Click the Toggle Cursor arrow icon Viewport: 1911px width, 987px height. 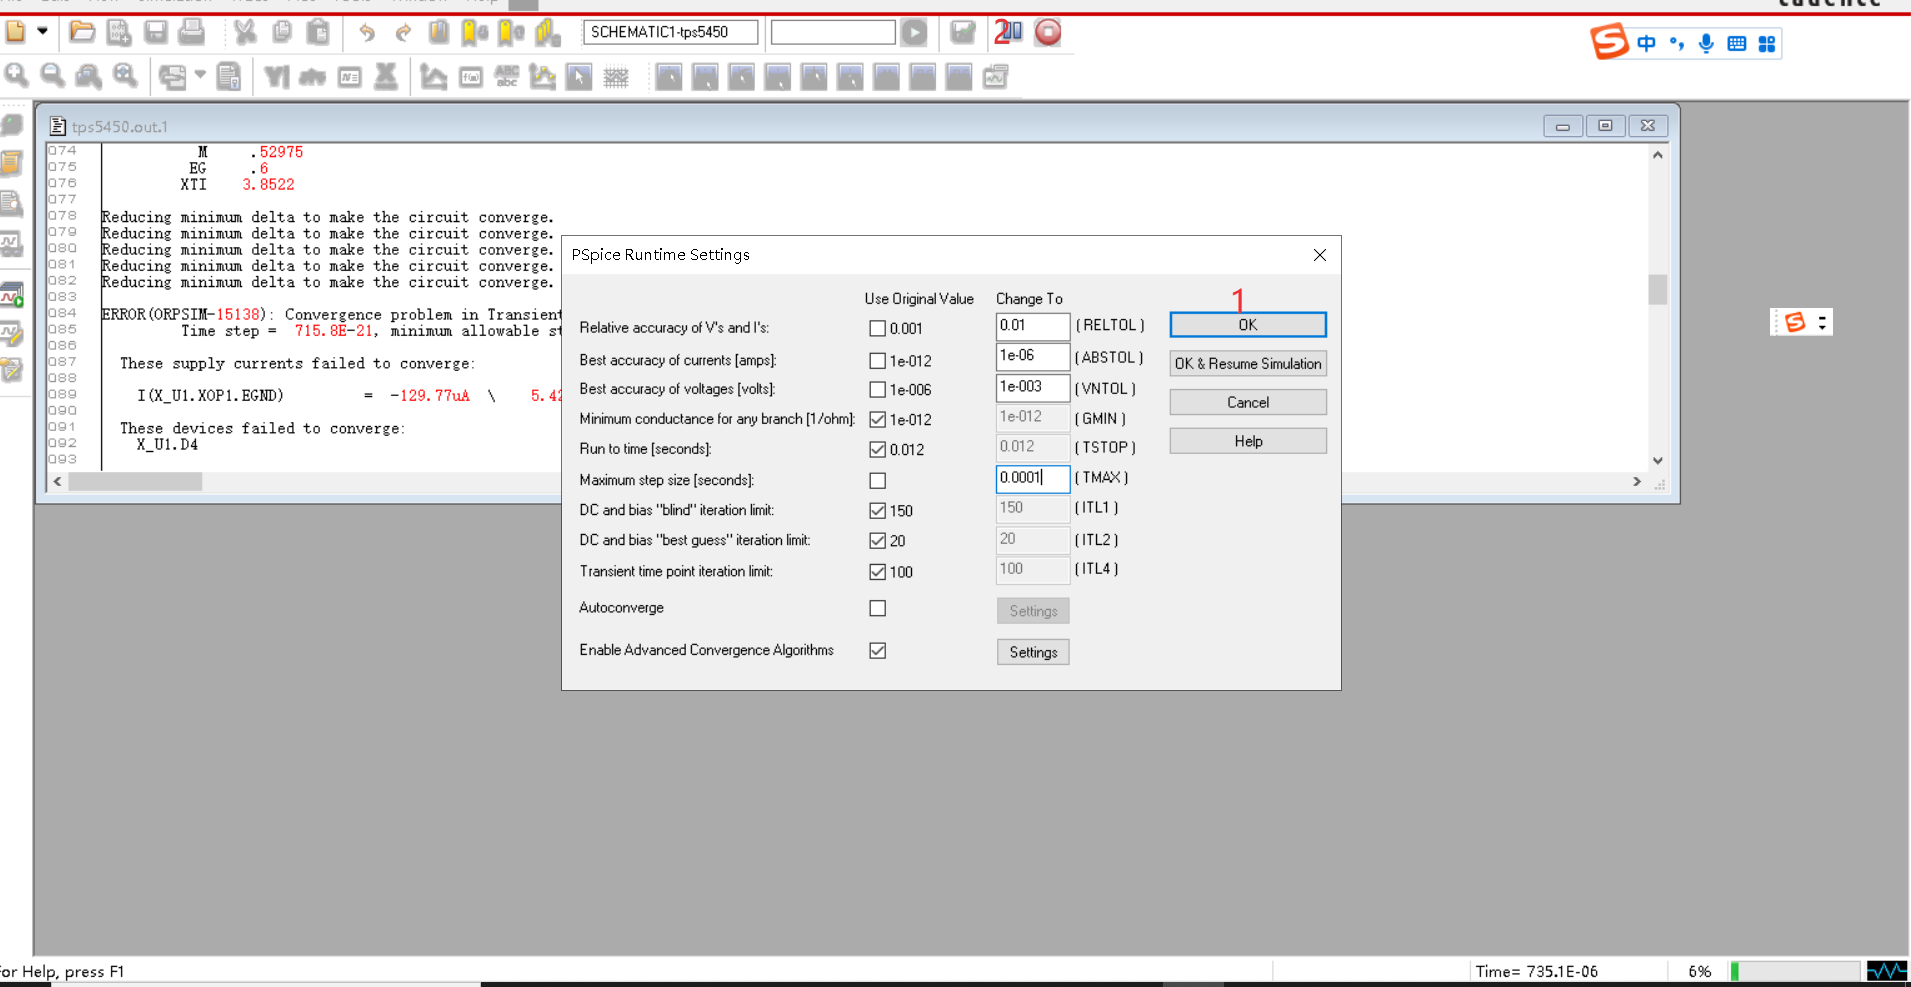tap(579, 76)
